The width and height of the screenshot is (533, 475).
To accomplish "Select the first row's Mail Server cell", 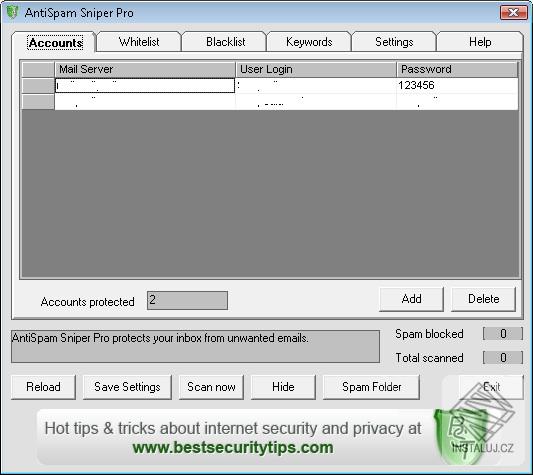I will (145, 85).
